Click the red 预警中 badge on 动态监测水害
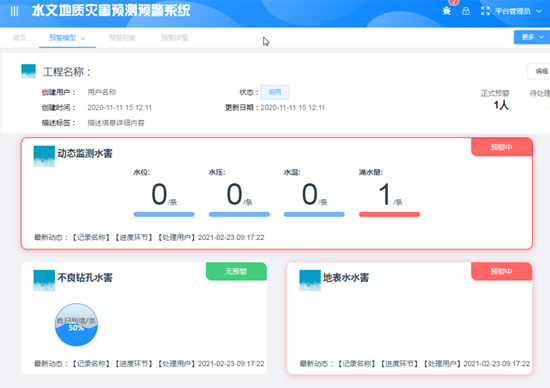The image size is (550, 388). [502, 147]
